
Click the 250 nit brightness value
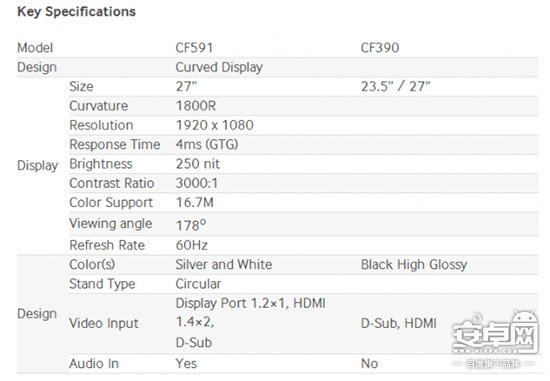coord(198,164)
